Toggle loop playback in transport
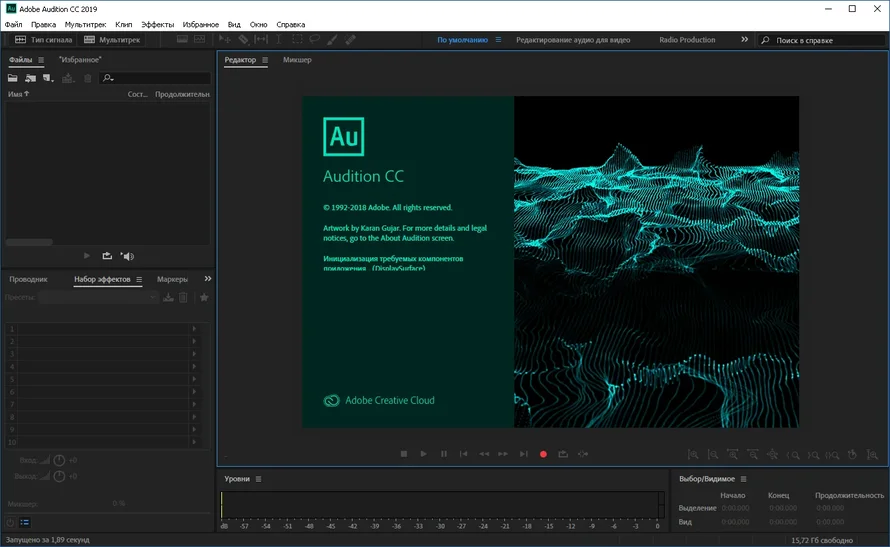 (563, 454)
